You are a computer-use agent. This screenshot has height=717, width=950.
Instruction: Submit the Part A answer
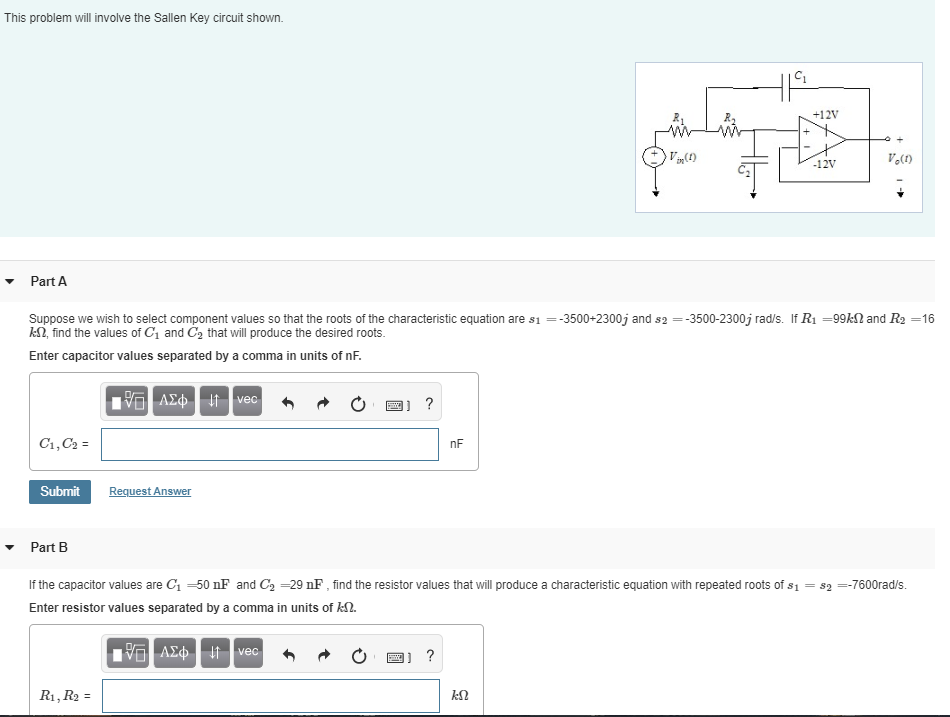[x=59, y=491]
